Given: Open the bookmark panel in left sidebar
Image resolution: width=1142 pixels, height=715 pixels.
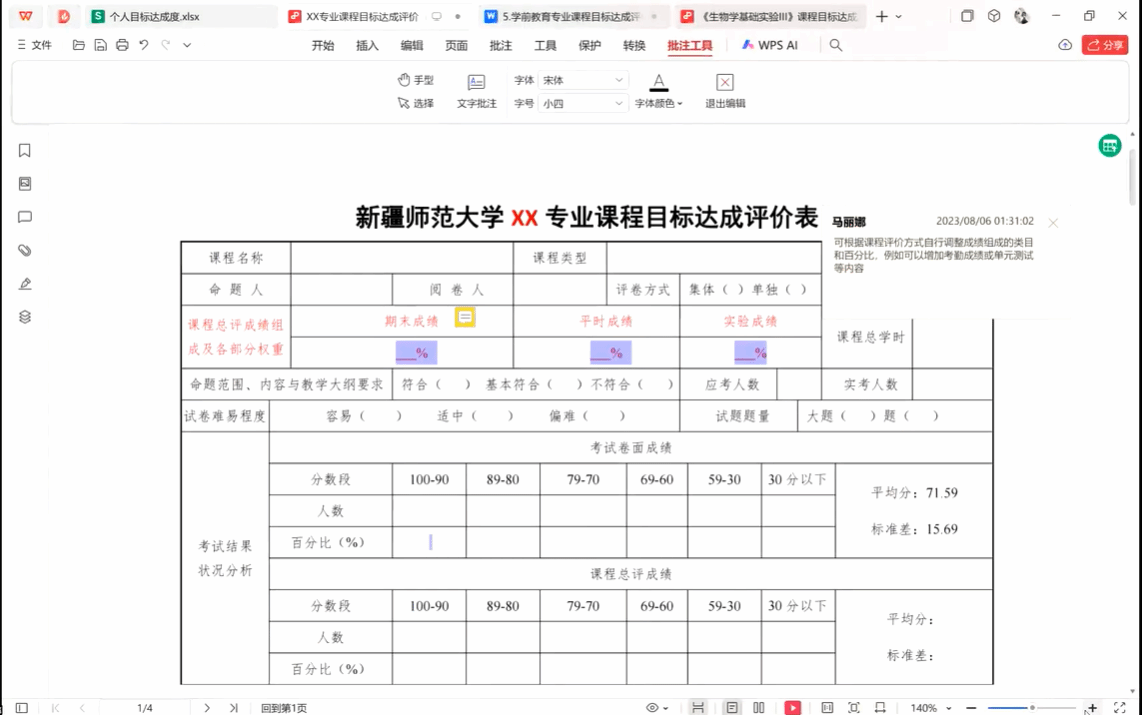Looking at the screenshot, I should point(25,151).
